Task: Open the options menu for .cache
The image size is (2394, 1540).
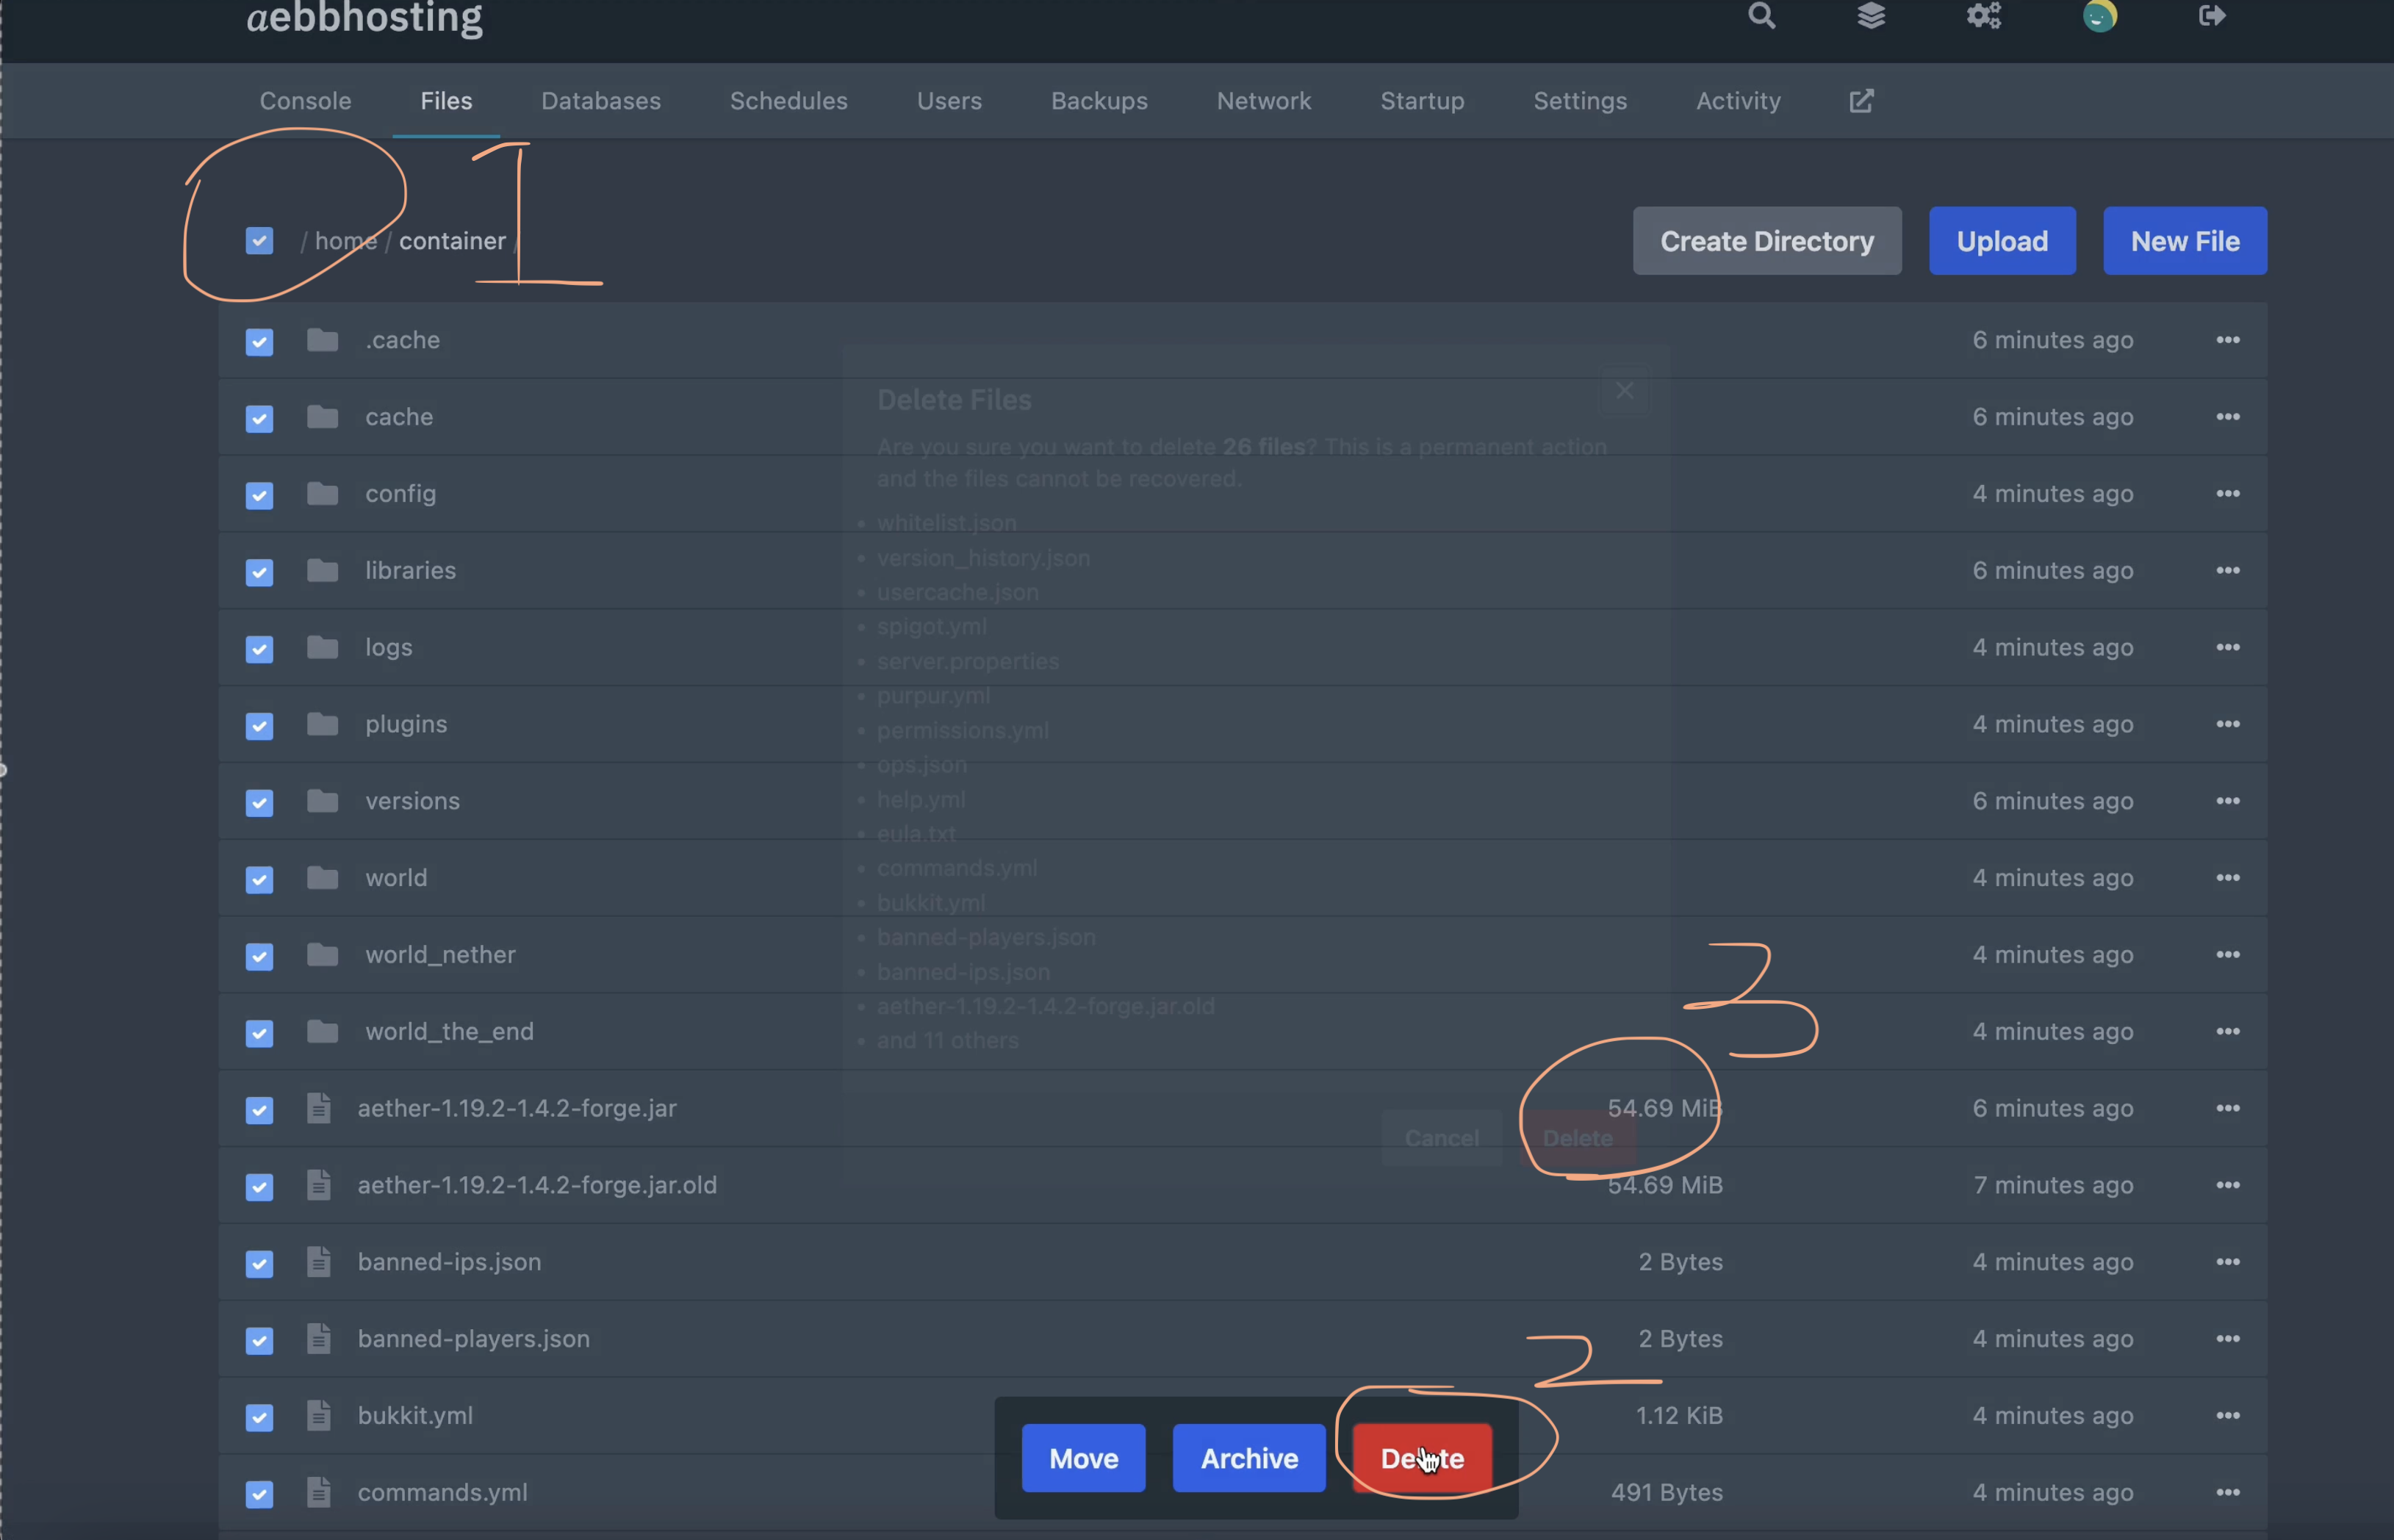Action: click(x=2227, y=340)
